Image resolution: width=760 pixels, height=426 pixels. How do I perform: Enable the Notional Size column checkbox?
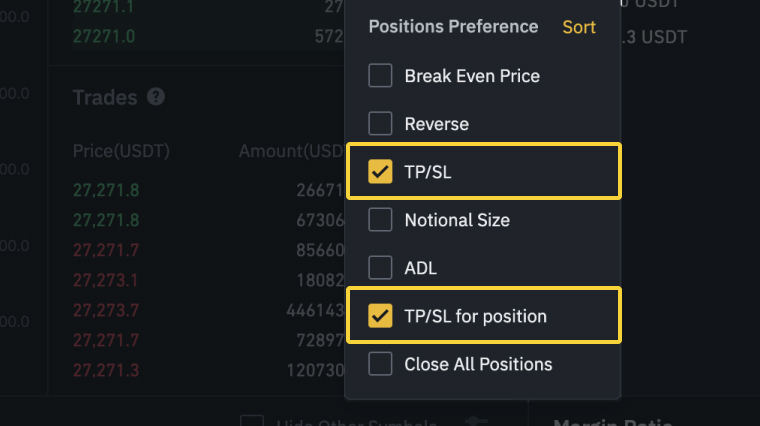click(x=380, y=220)
